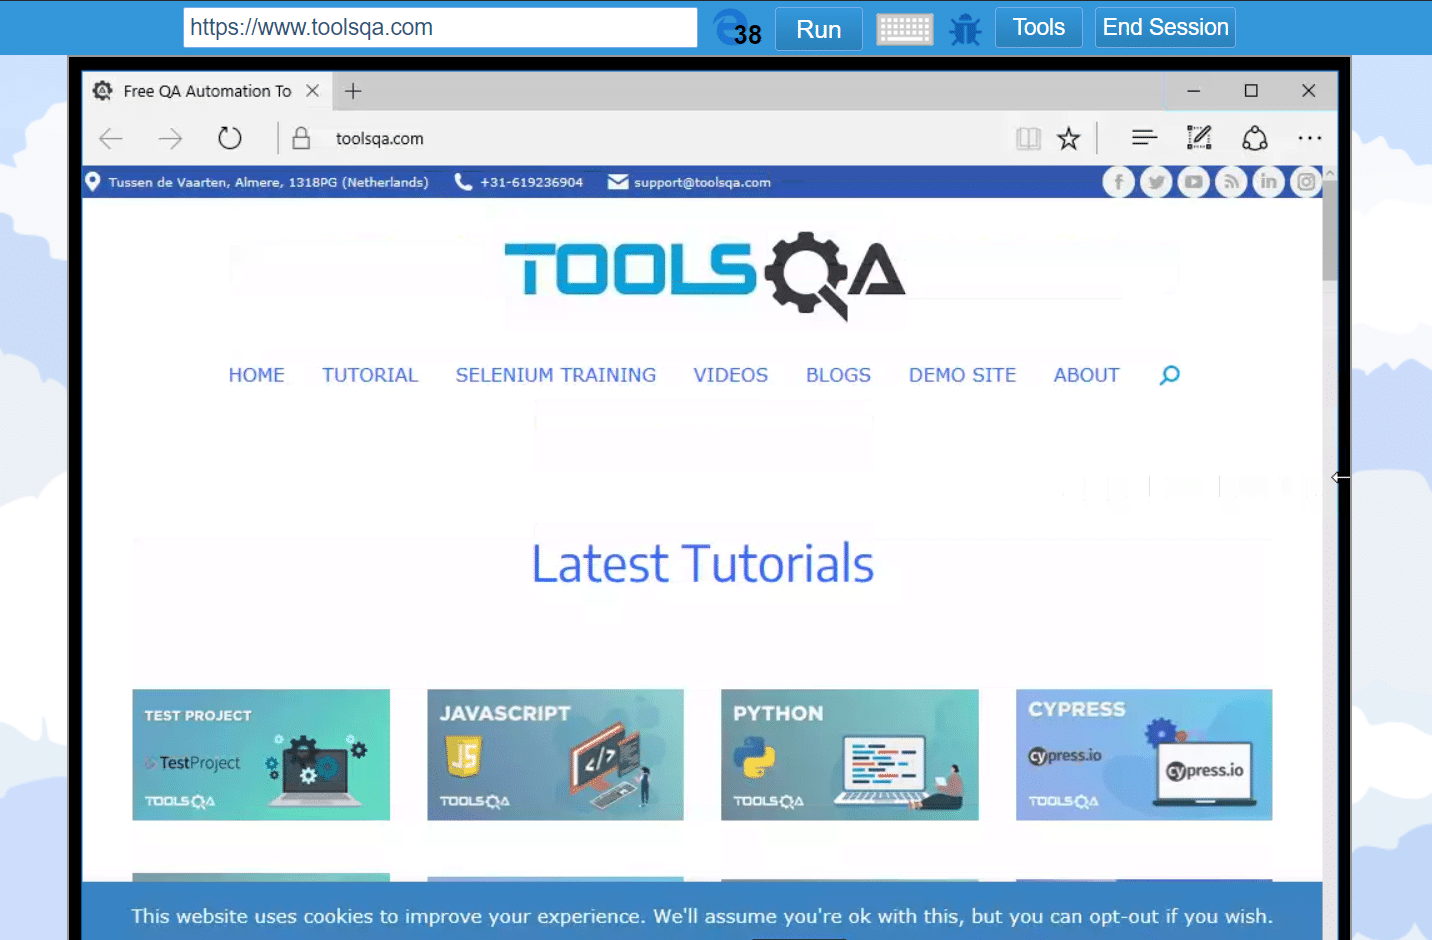Click the Add notes pen icon

click(x=1198, y=138)
